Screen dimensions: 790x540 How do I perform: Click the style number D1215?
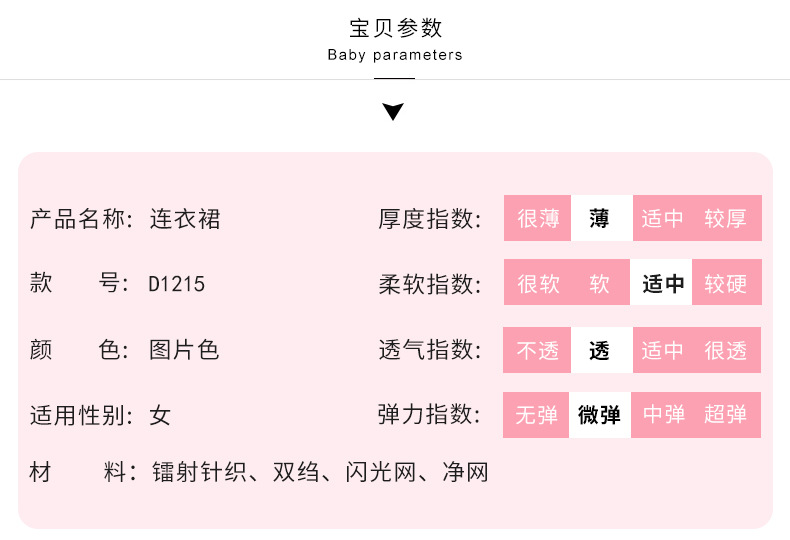point(177,284)
